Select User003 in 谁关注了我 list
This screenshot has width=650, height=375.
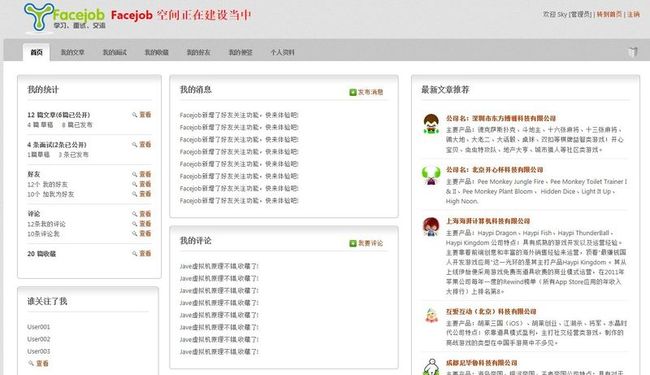39,351
